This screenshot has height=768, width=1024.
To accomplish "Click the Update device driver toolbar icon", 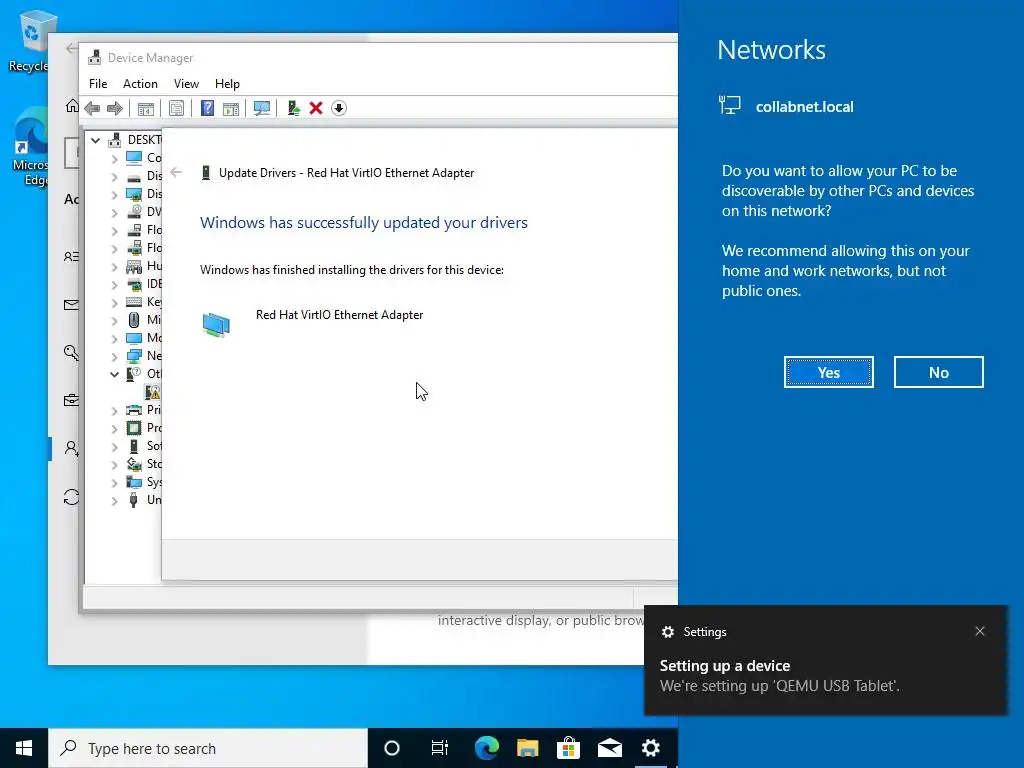I will [x=293, y=108].
